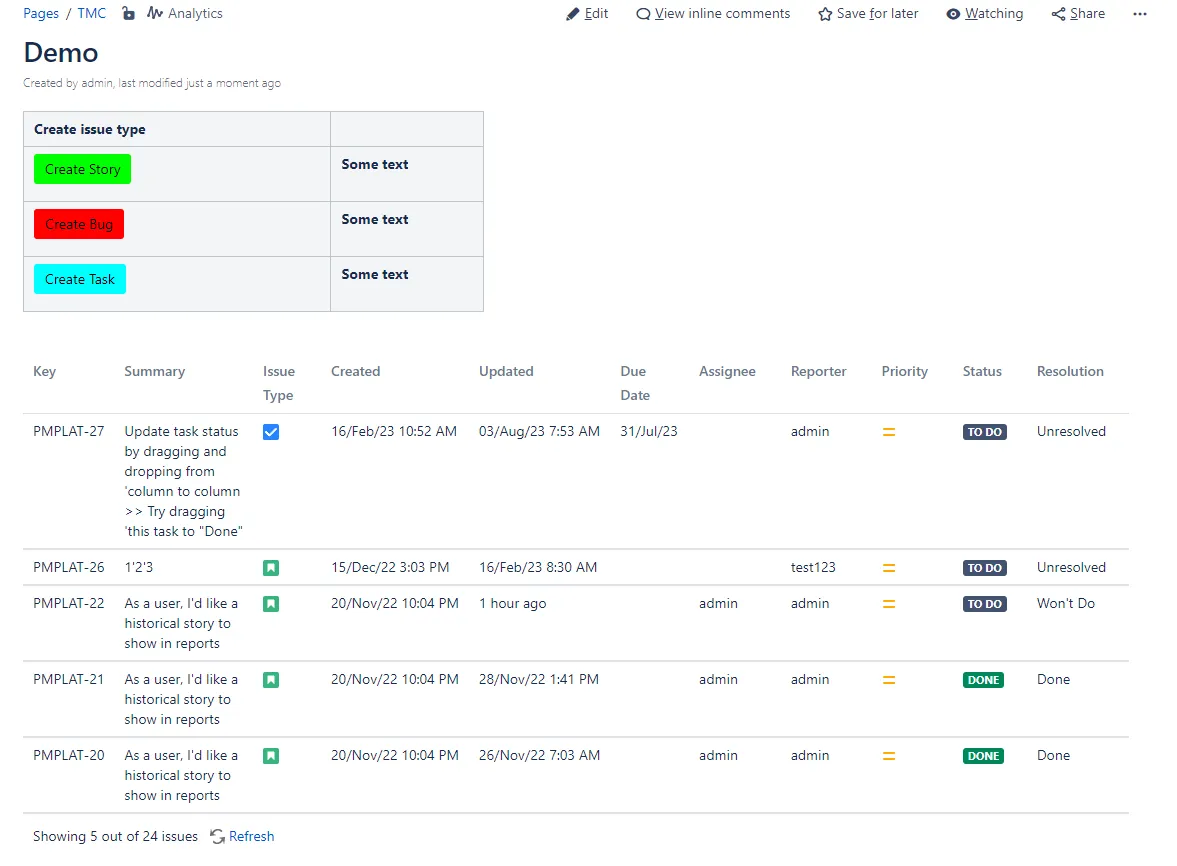Click the cyan Create Task button
Image resolution: width=1177 pixels, height=866 pixels.
click(x=80, y=279)
